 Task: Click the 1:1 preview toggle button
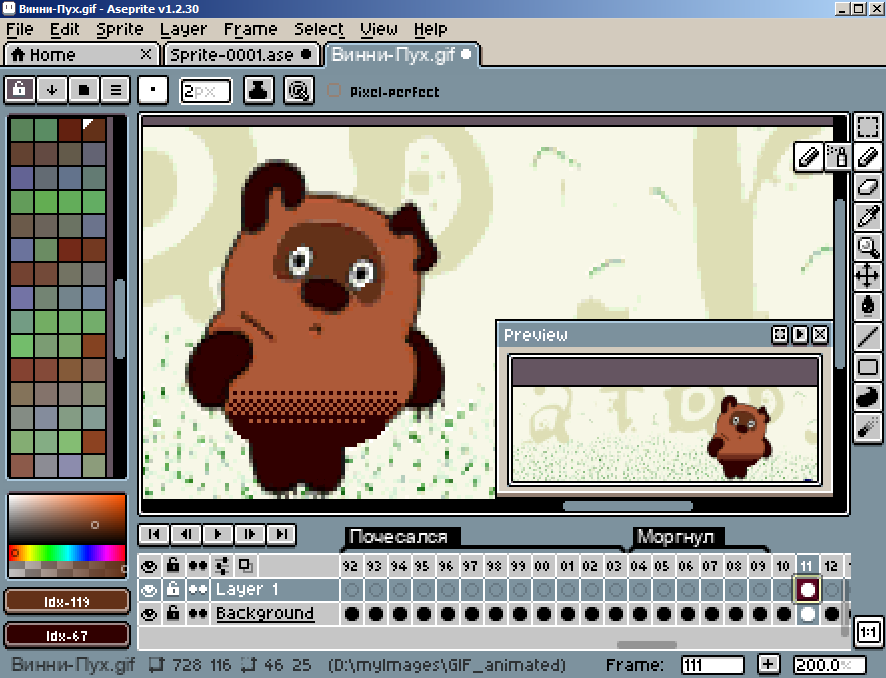868,632
